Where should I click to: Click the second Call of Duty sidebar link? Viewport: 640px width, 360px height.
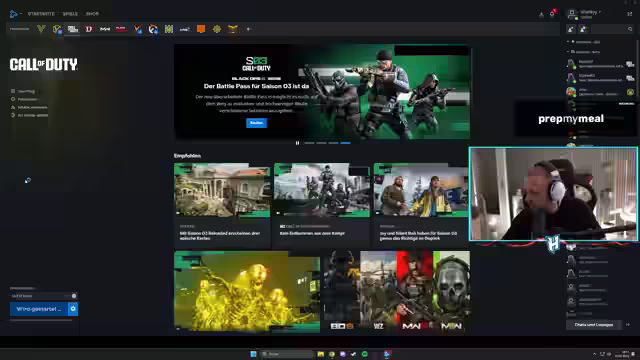point(24,99)
